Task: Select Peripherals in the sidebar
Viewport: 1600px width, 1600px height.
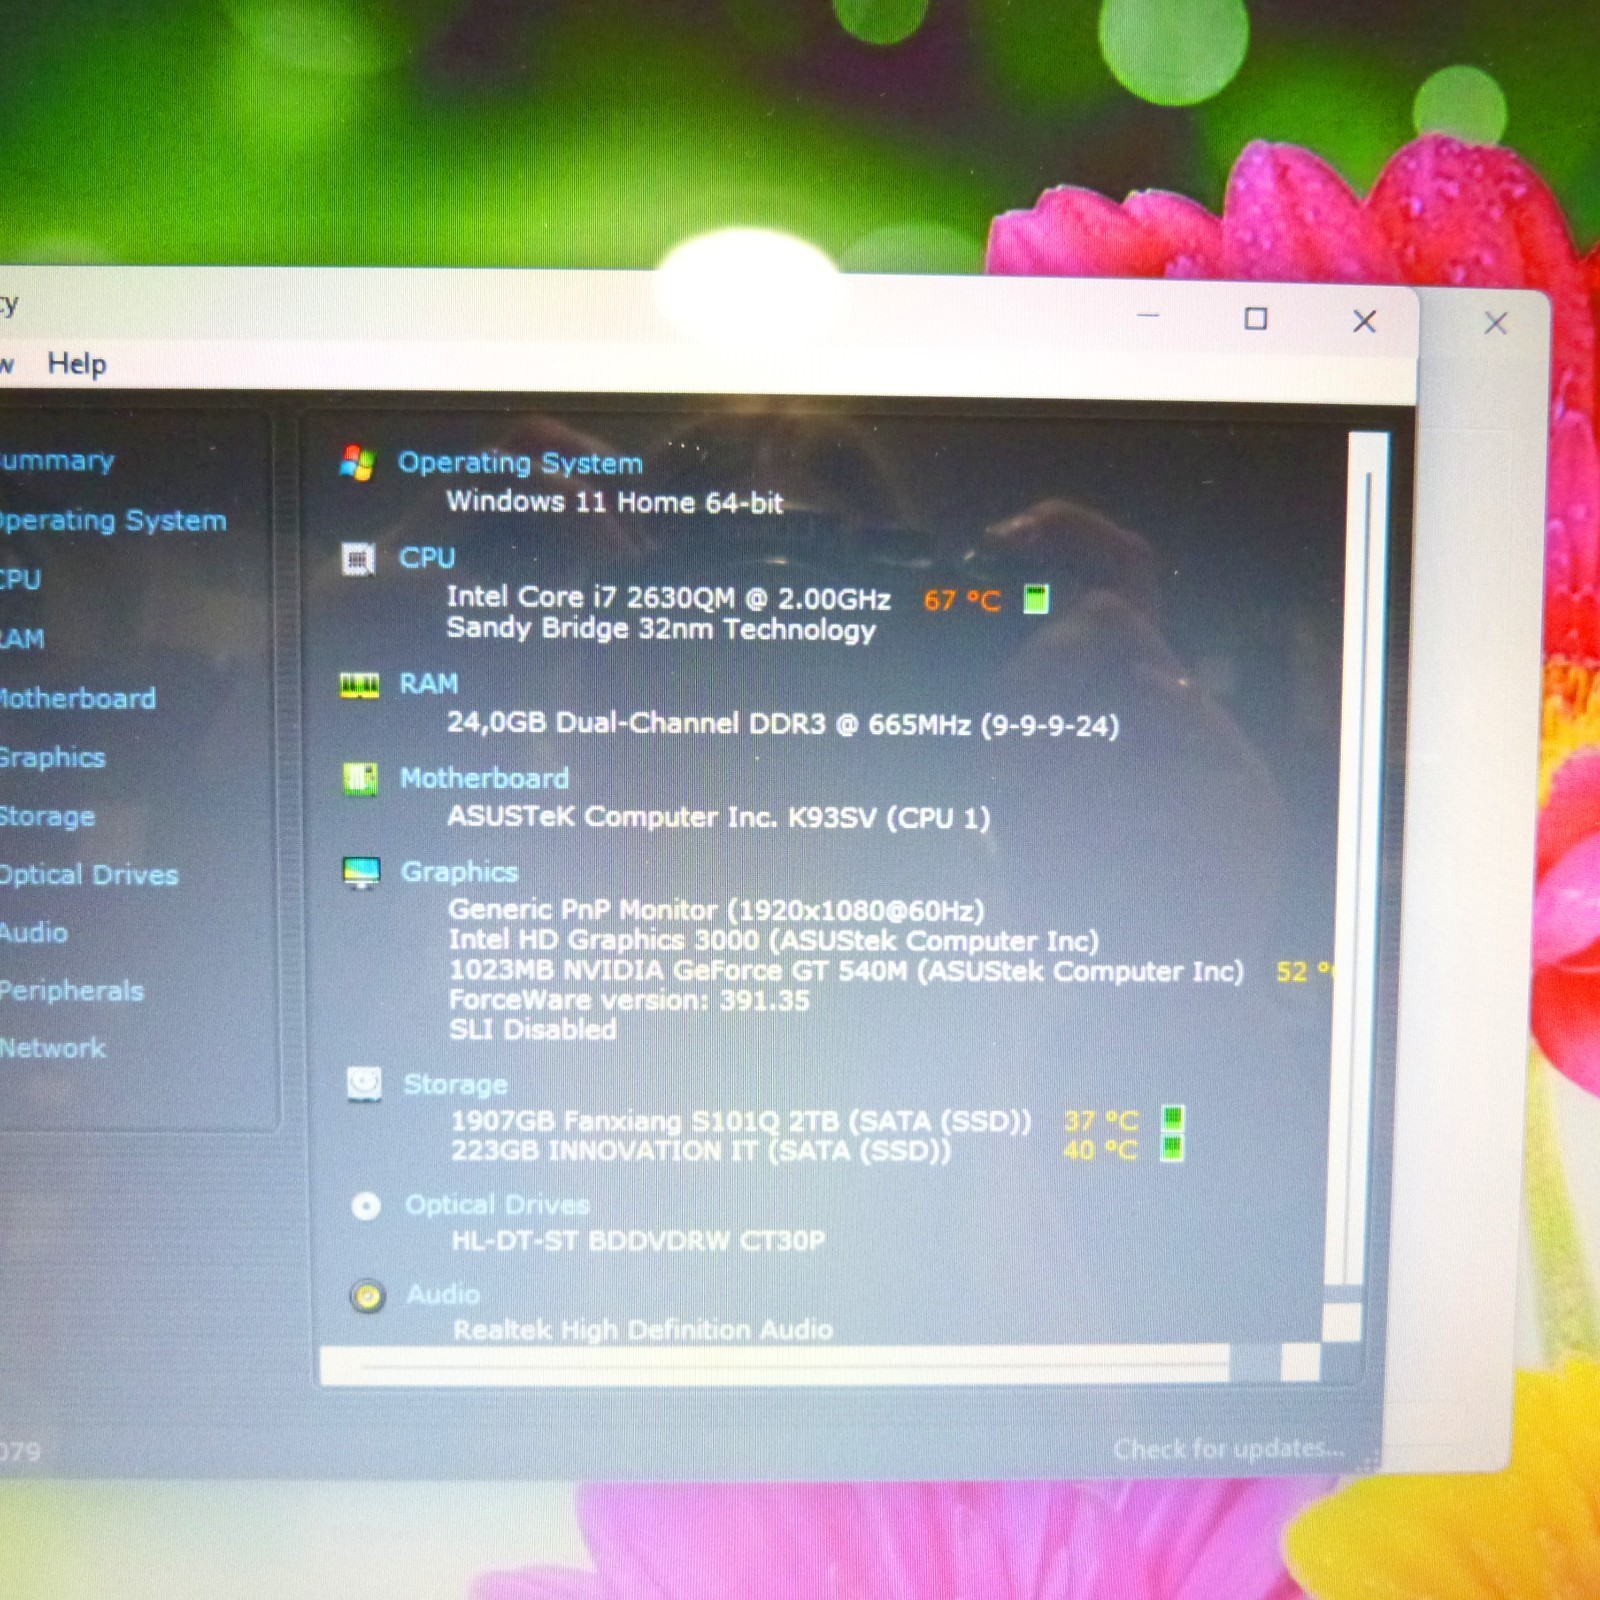Action: coord(71,991)
